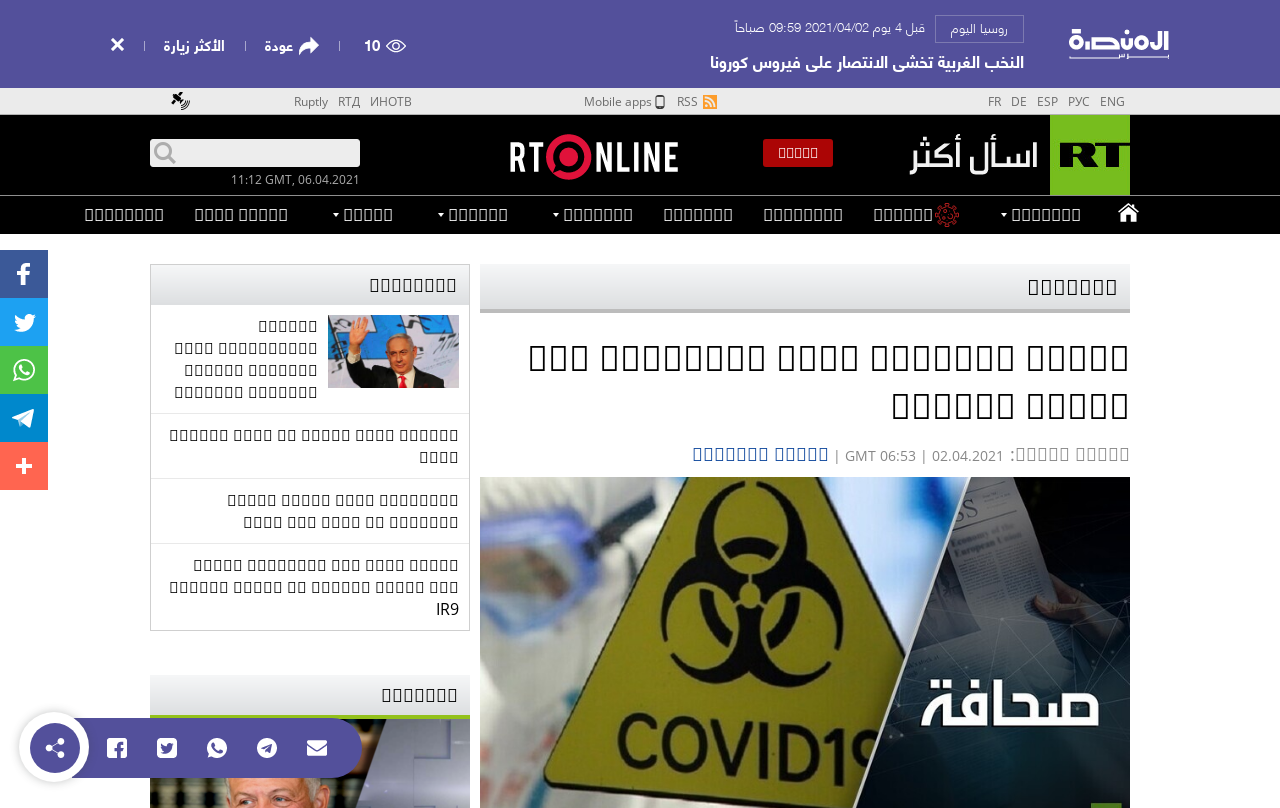Open الأكثر زيارة most visited link
The width and height of the screenshot is (1280, 808).
pos(194,46)
